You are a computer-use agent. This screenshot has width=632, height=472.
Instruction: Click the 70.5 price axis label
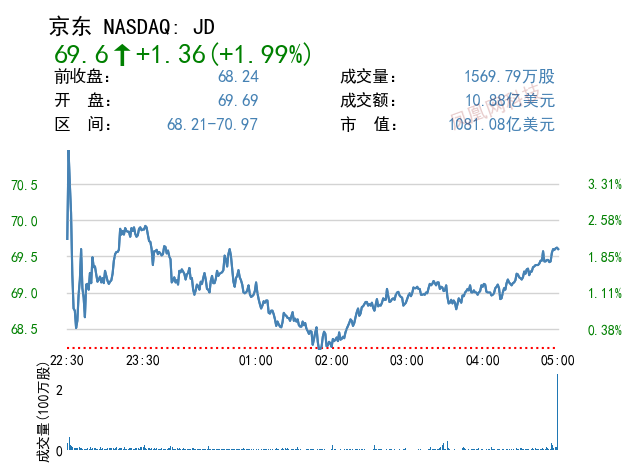point(25,185)
